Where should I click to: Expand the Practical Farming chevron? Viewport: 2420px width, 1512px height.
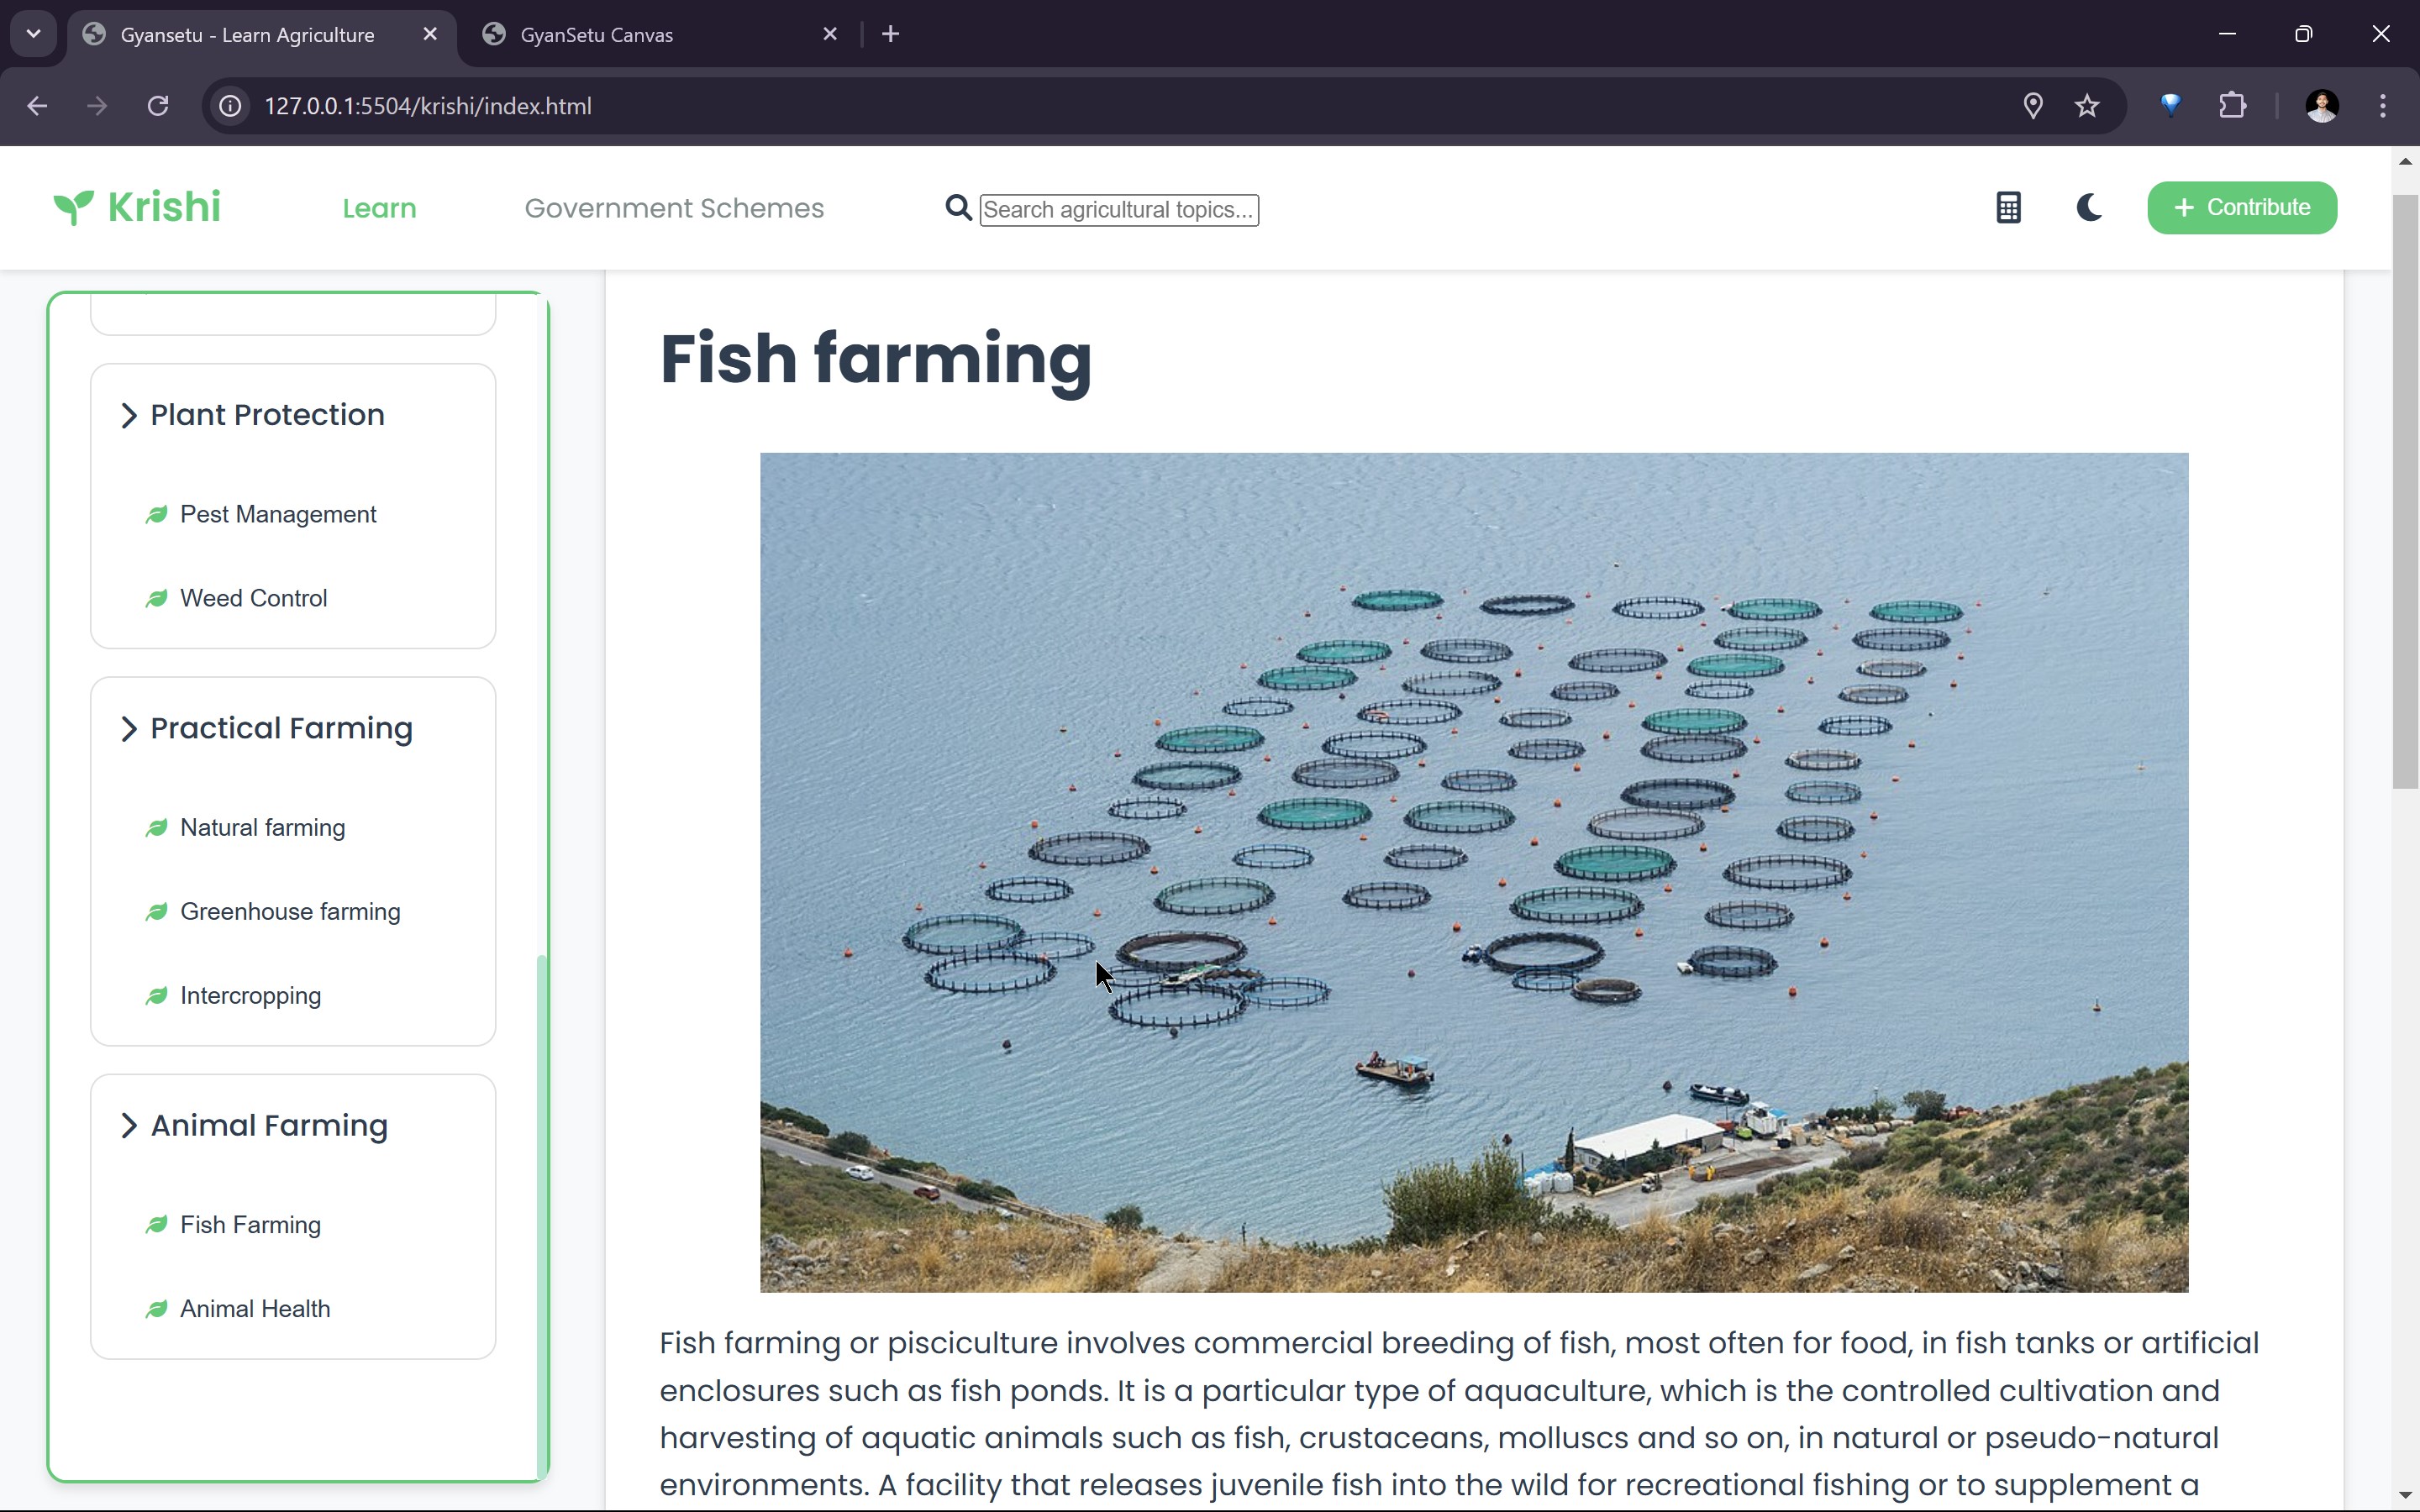pos(128,729)
